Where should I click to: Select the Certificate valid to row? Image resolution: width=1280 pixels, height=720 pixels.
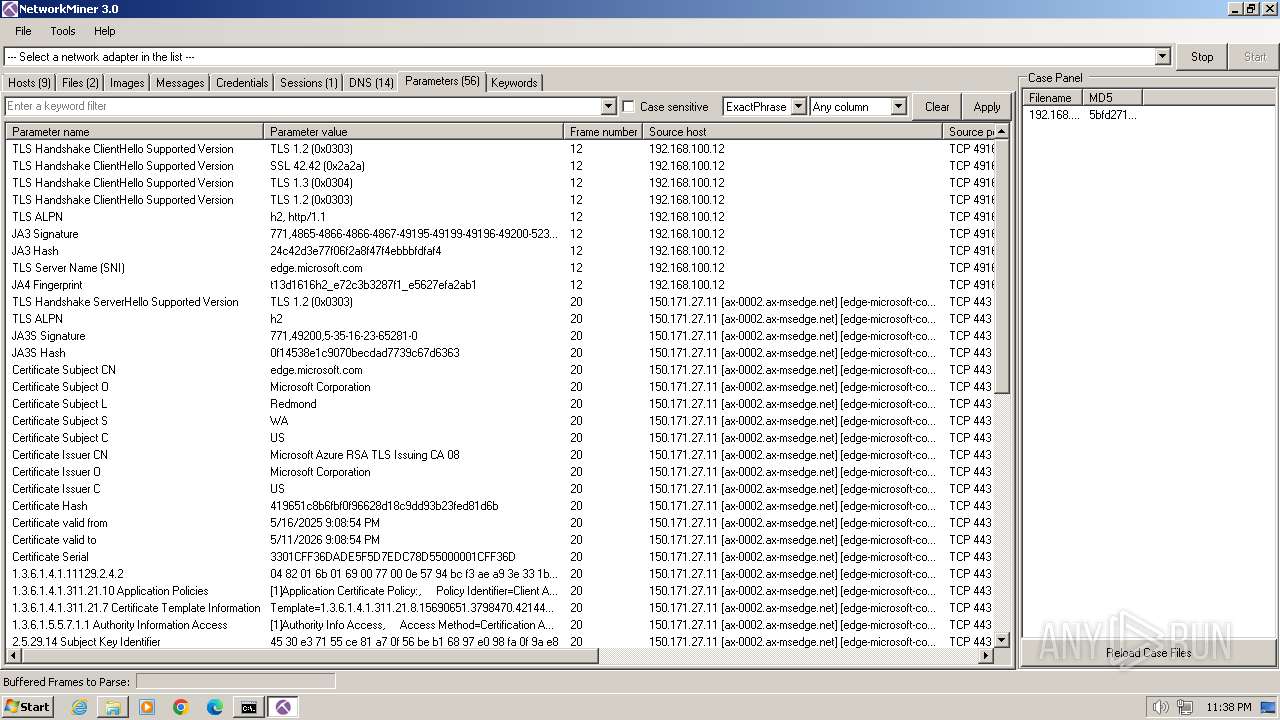tap(500, 540)
